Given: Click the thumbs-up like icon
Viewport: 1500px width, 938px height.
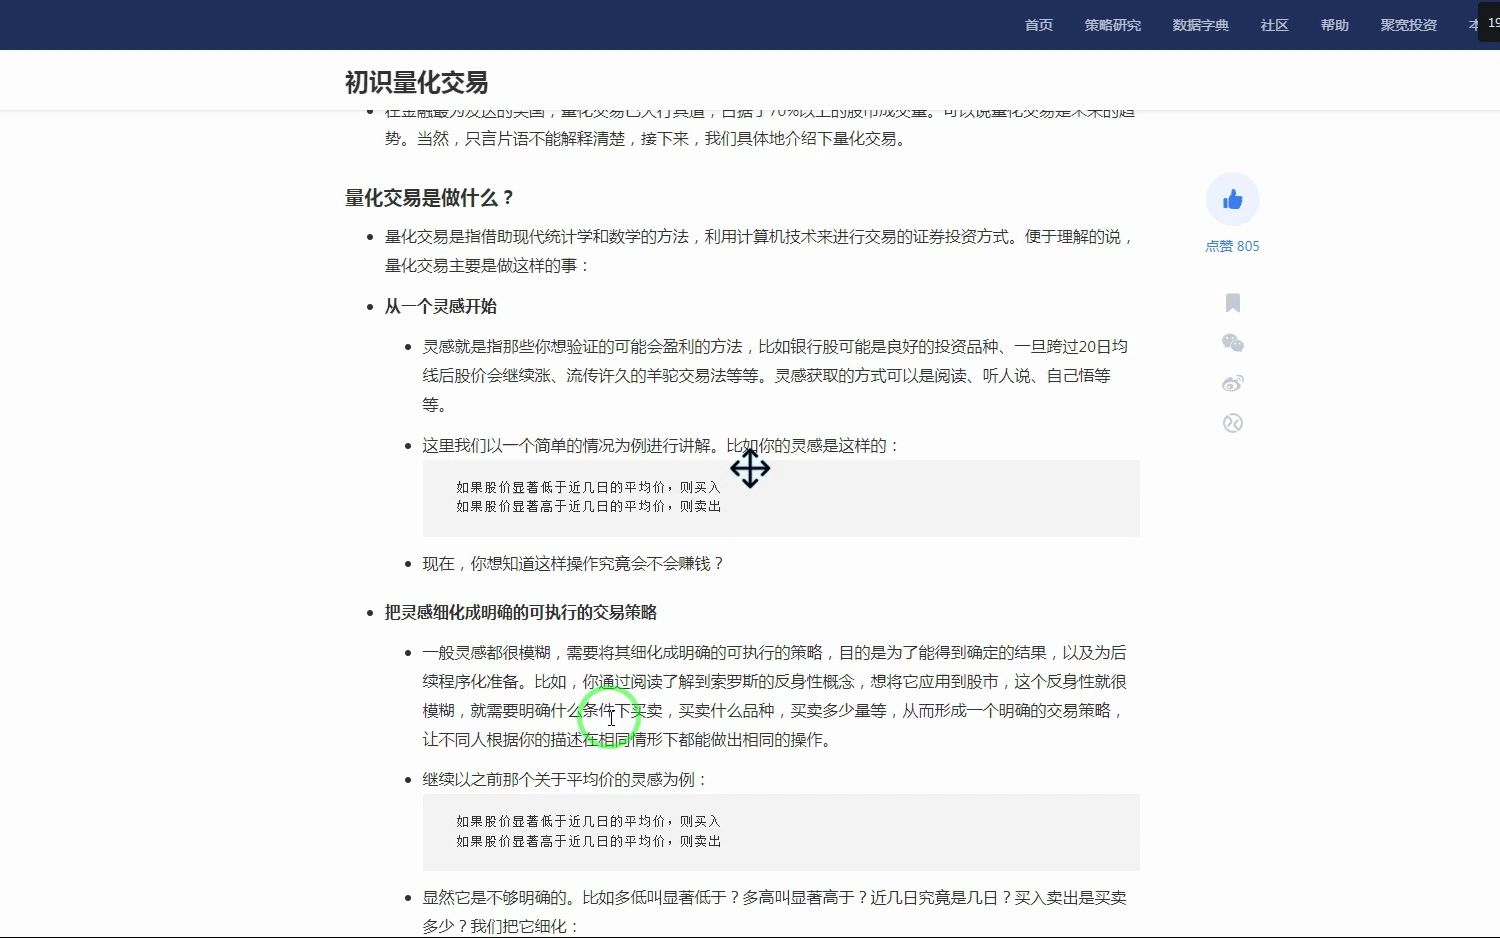Looking at the screenshot, I should tap(1232, 200).
